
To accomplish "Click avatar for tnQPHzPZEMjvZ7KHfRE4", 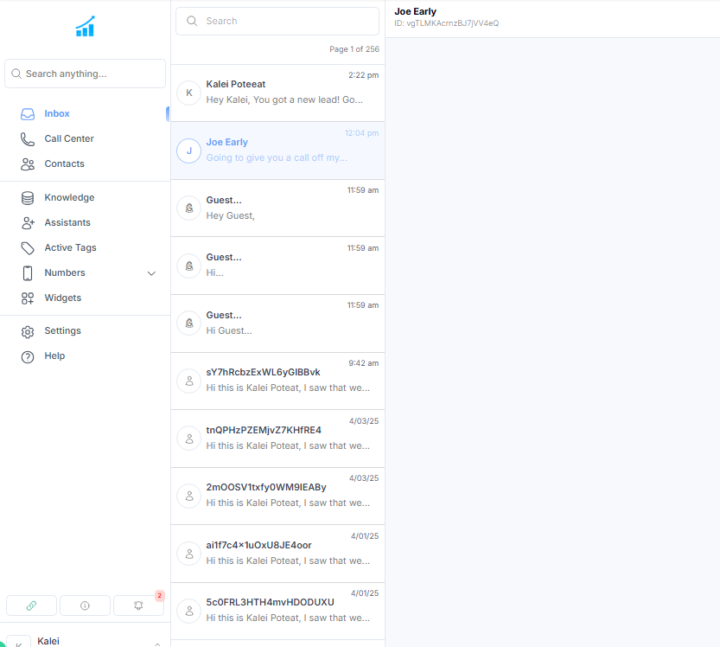I will coord(189,439).
